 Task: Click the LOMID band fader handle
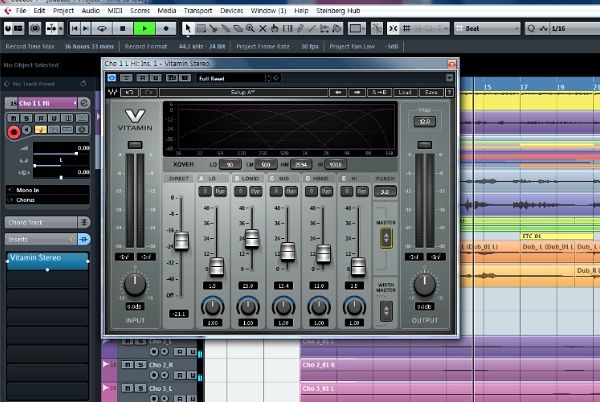coord(252,238)
